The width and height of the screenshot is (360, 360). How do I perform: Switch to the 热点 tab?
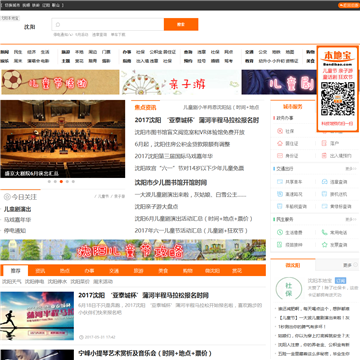pos(65,271)
